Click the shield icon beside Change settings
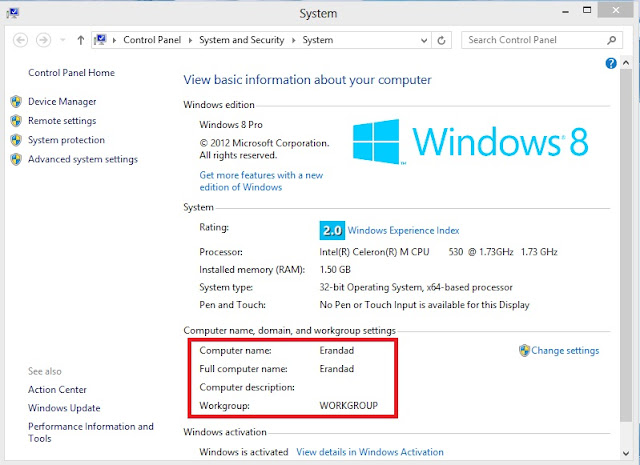 pos(524,350)
